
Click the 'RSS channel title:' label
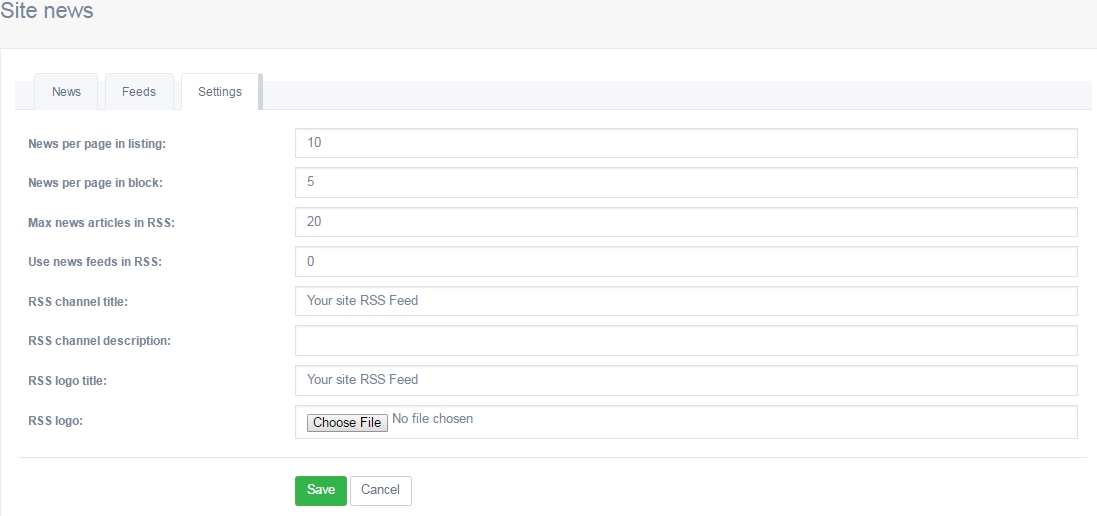click(78, 302)
